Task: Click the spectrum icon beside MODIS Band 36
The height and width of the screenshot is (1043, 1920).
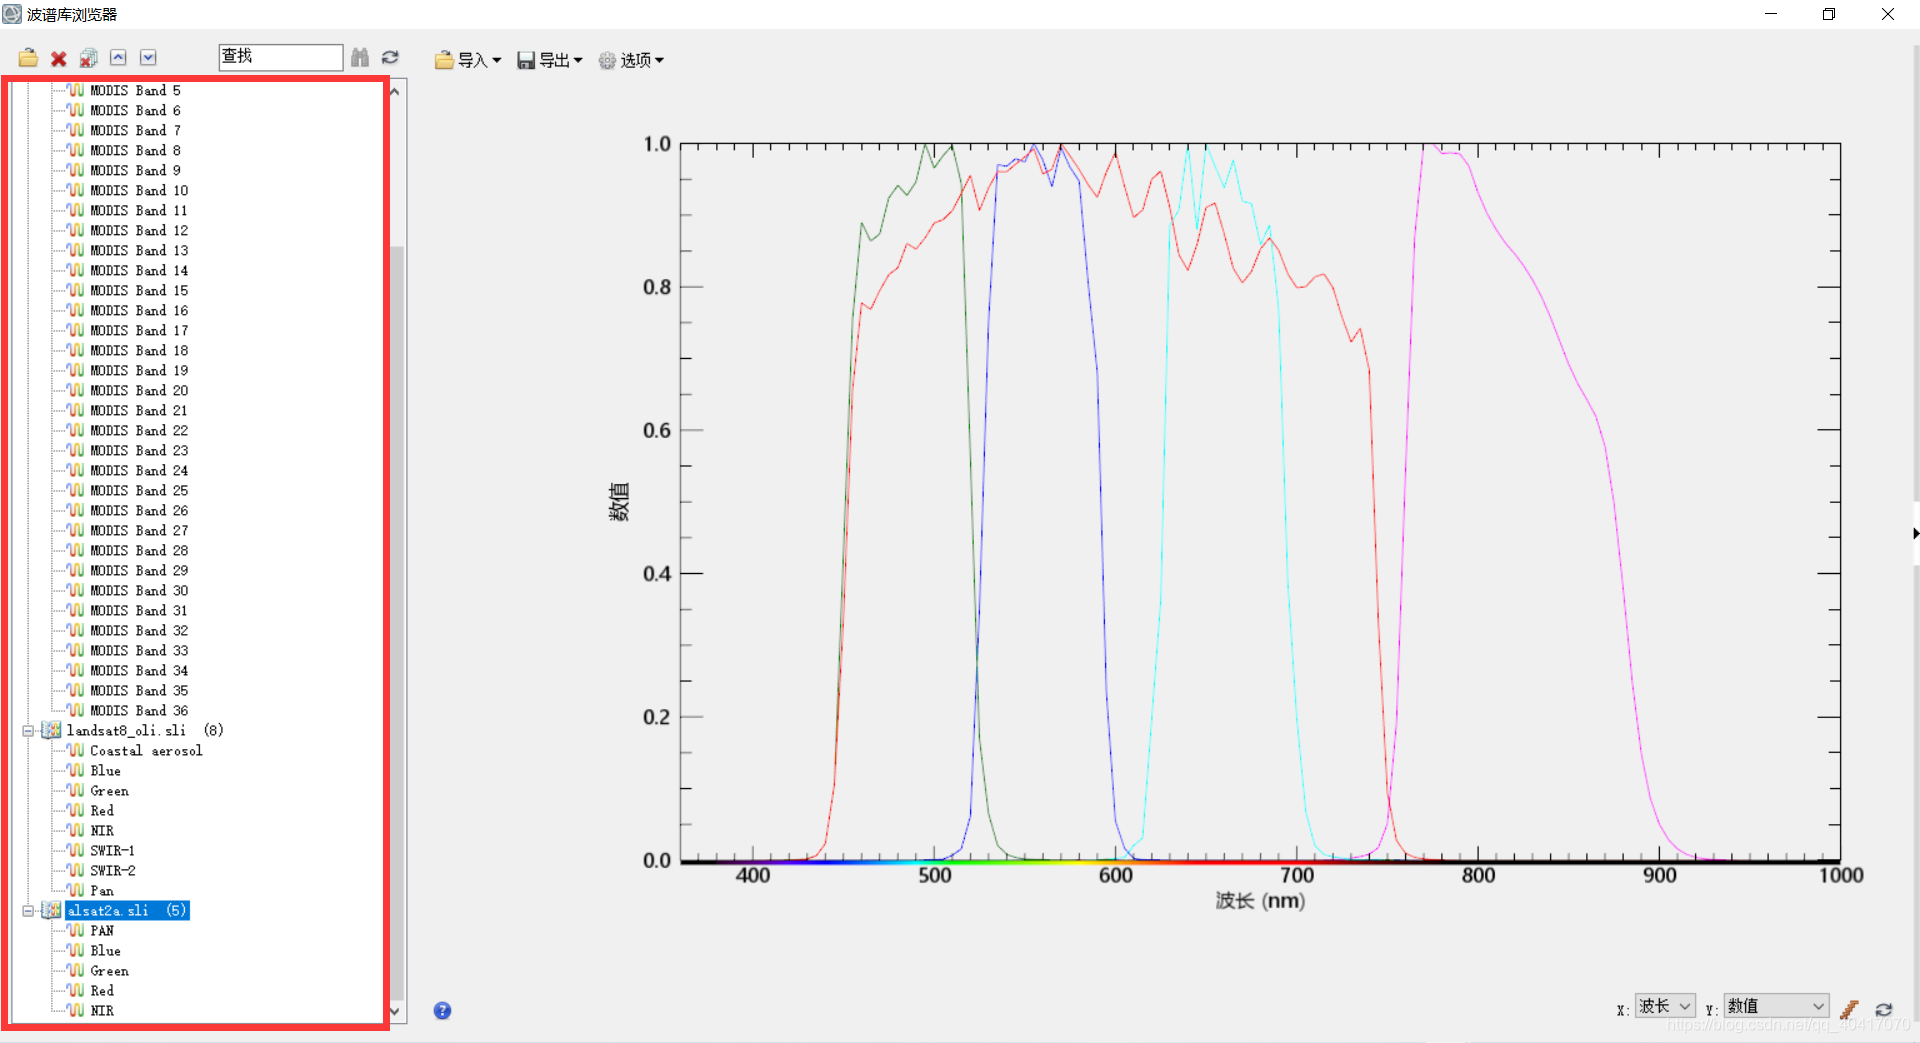Action: [x=76, y=710]
